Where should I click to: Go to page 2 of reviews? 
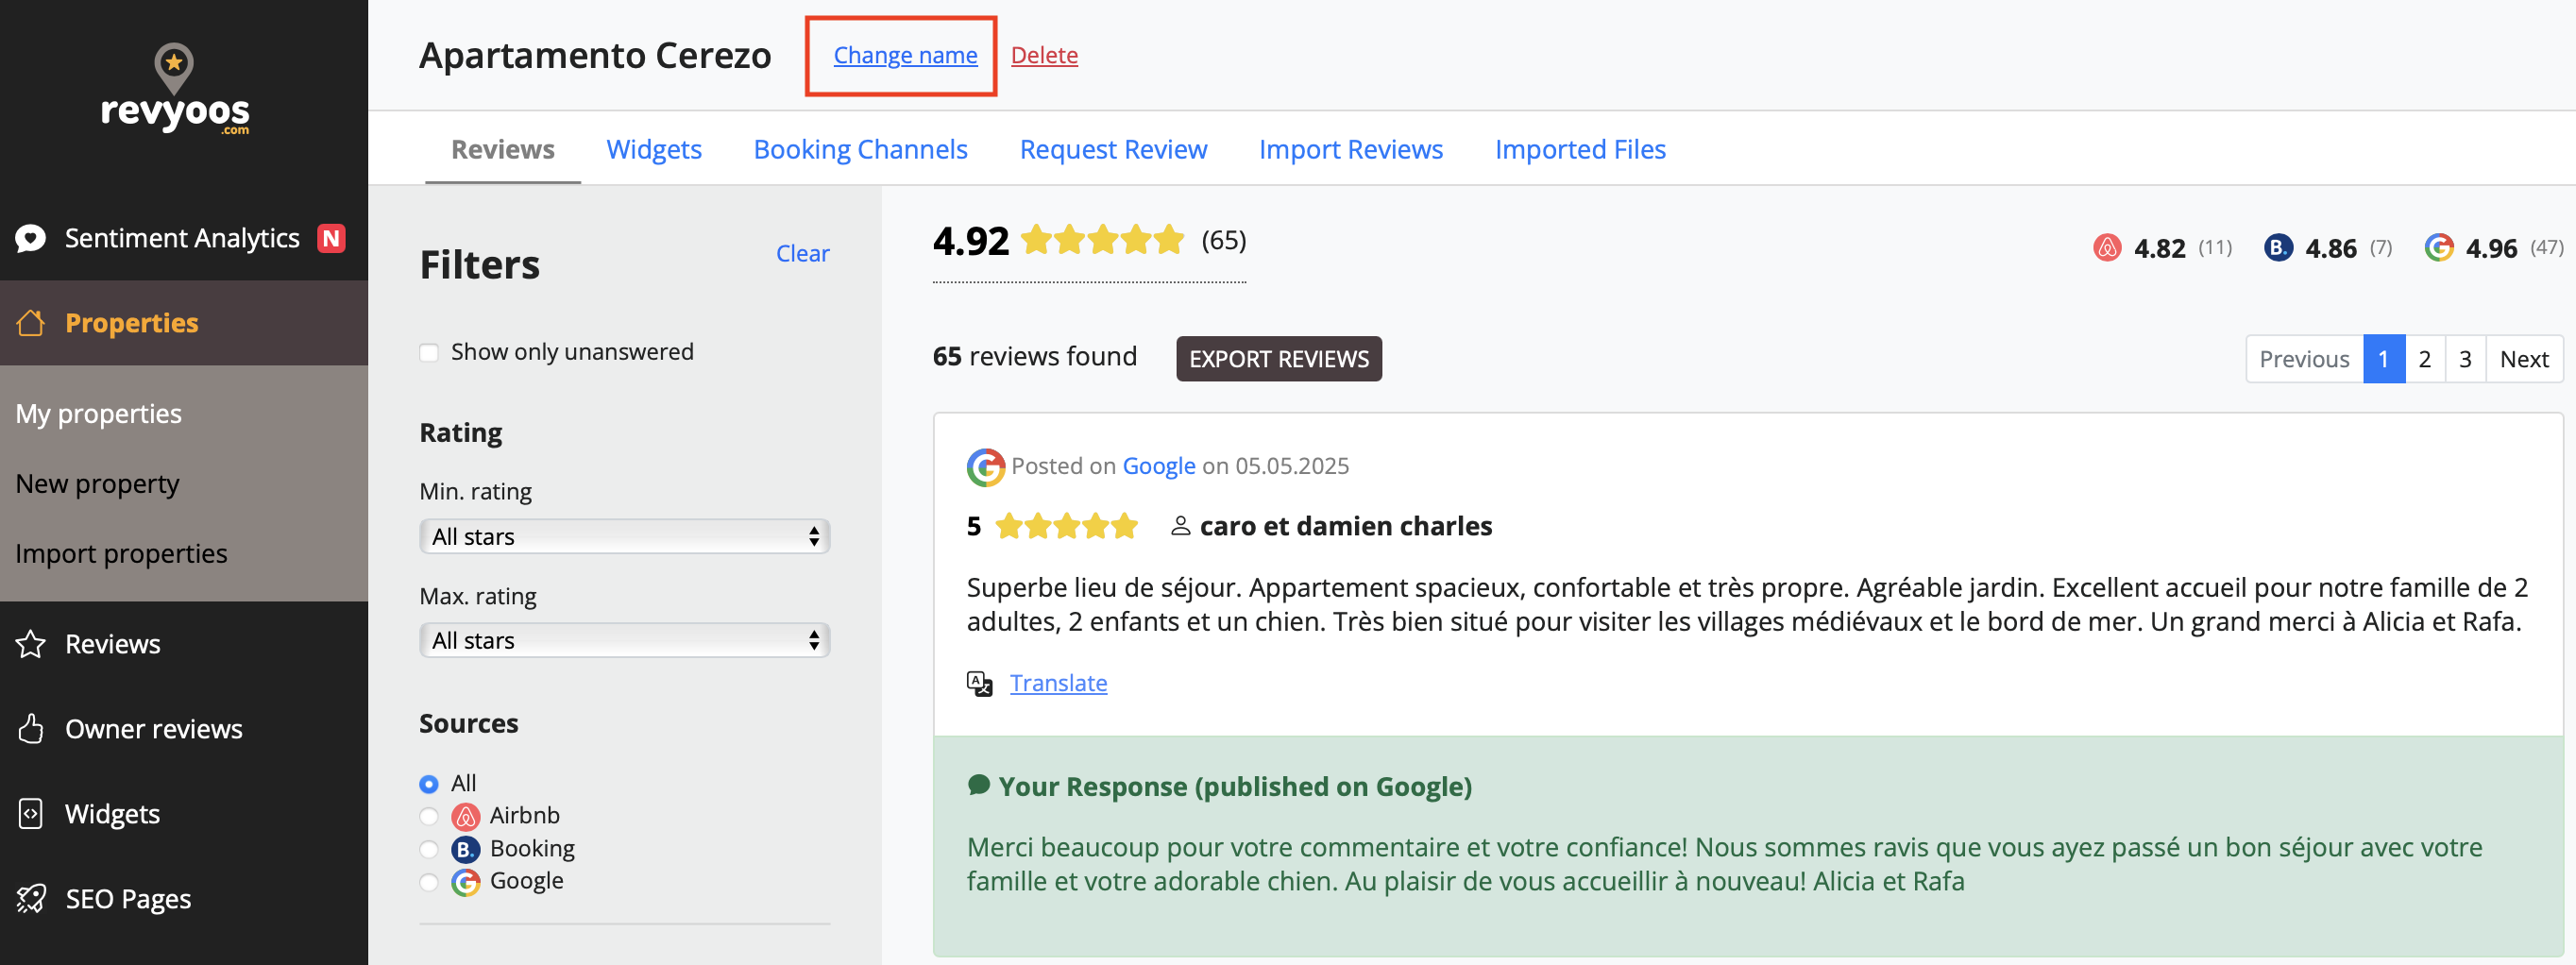coord(2424,359)
